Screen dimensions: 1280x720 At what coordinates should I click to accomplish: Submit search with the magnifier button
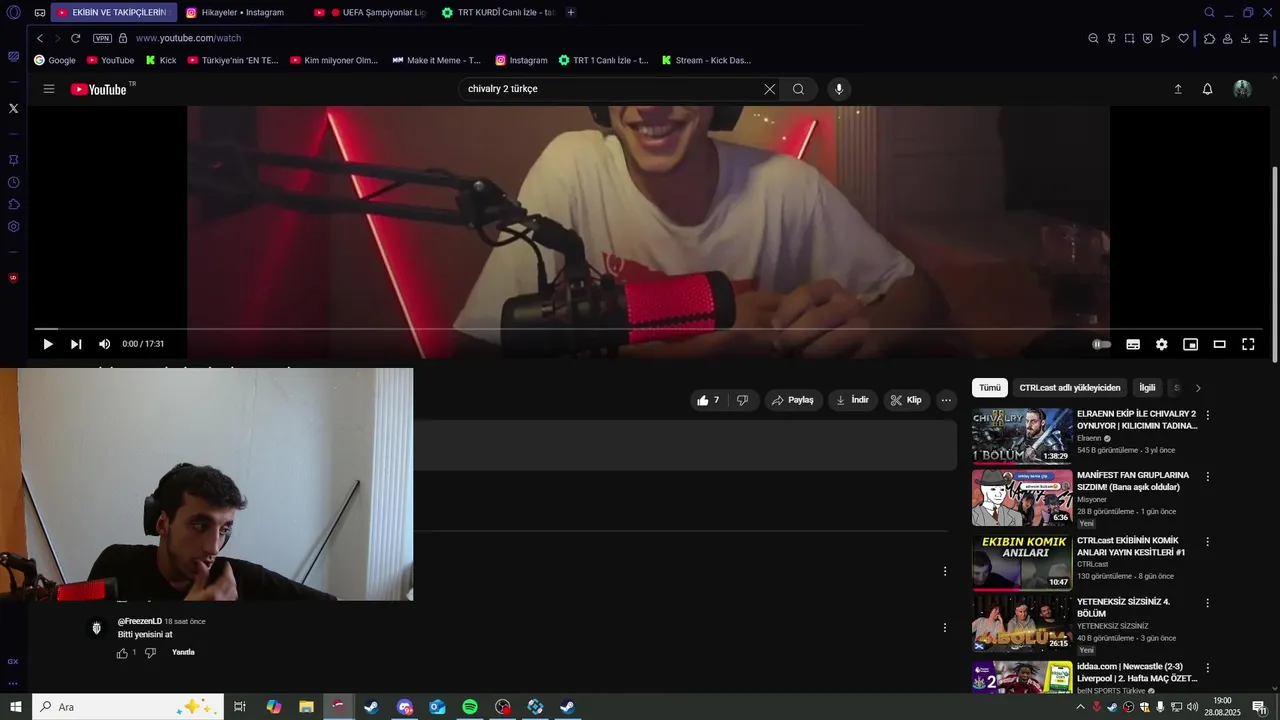(798, 89)
